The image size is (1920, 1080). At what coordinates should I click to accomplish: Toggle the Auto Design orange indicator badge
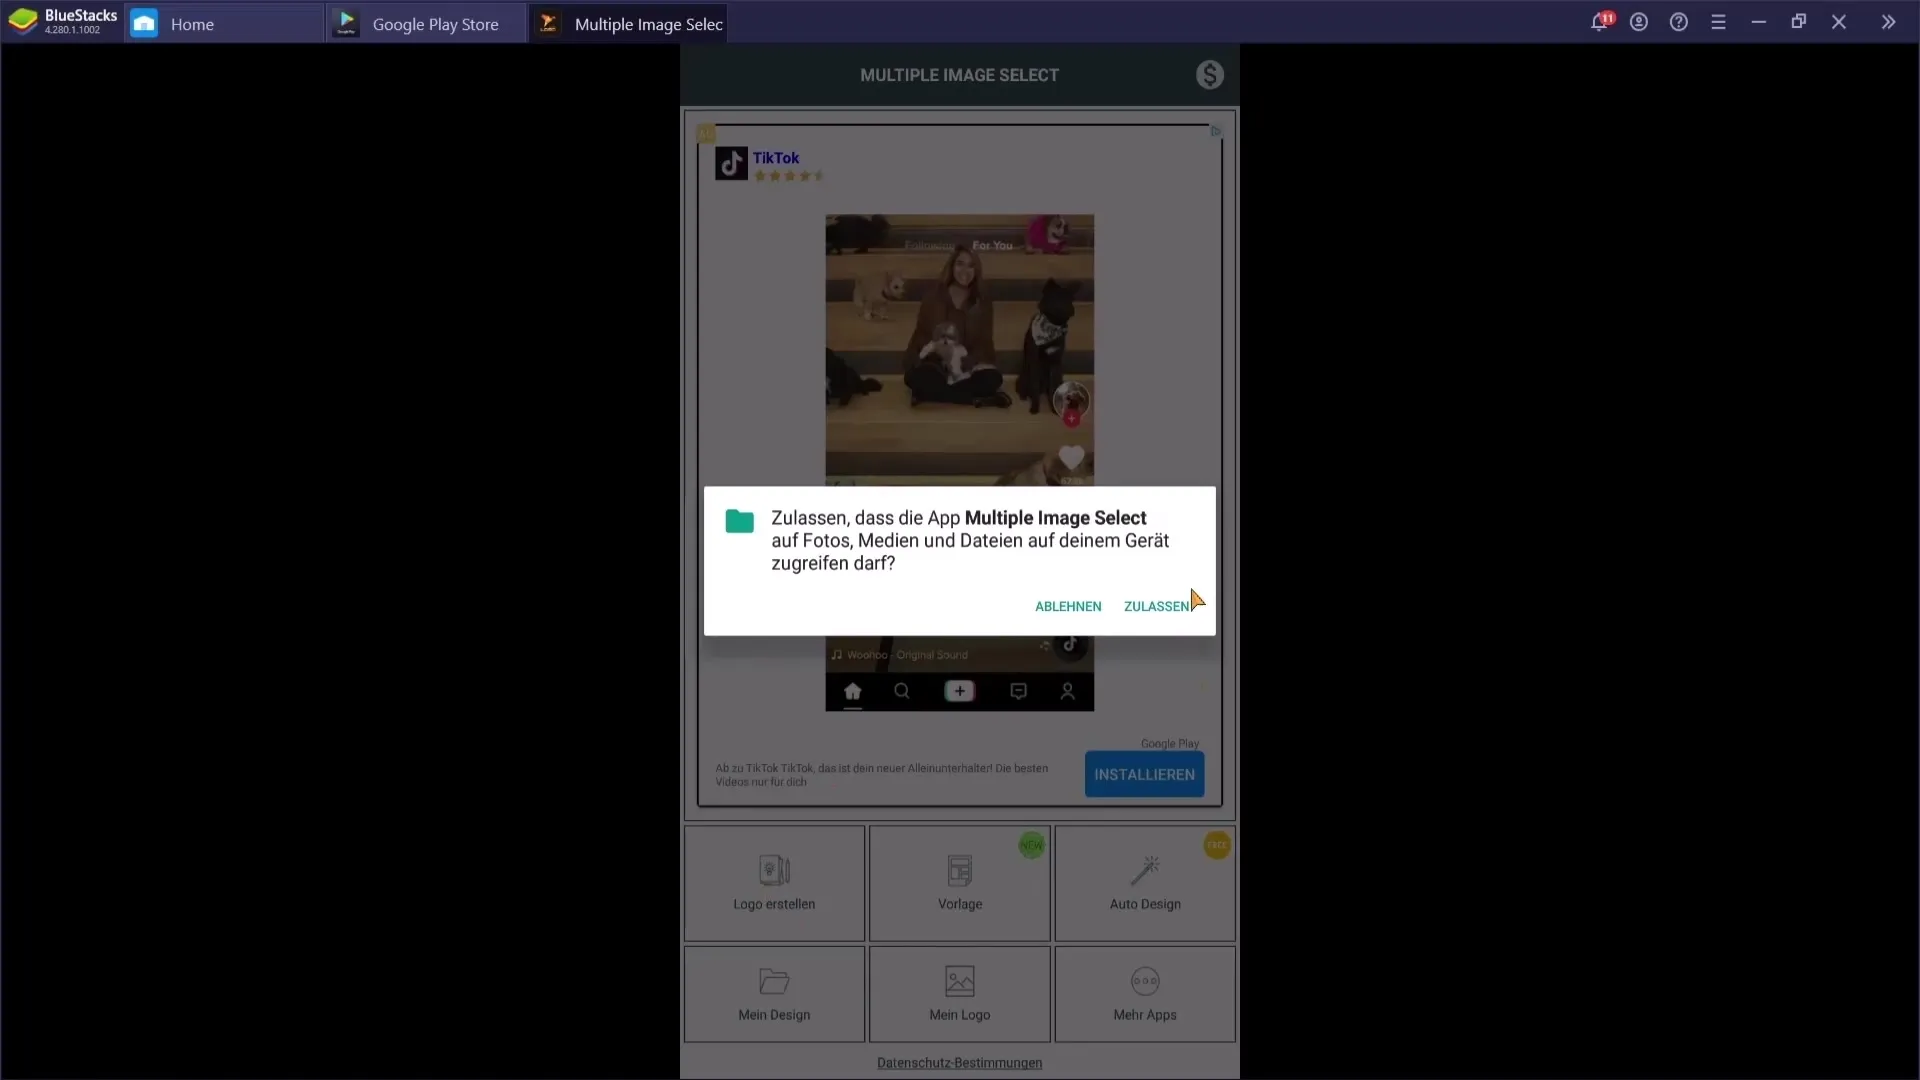pyautogui.click(x=1218, y=845)
